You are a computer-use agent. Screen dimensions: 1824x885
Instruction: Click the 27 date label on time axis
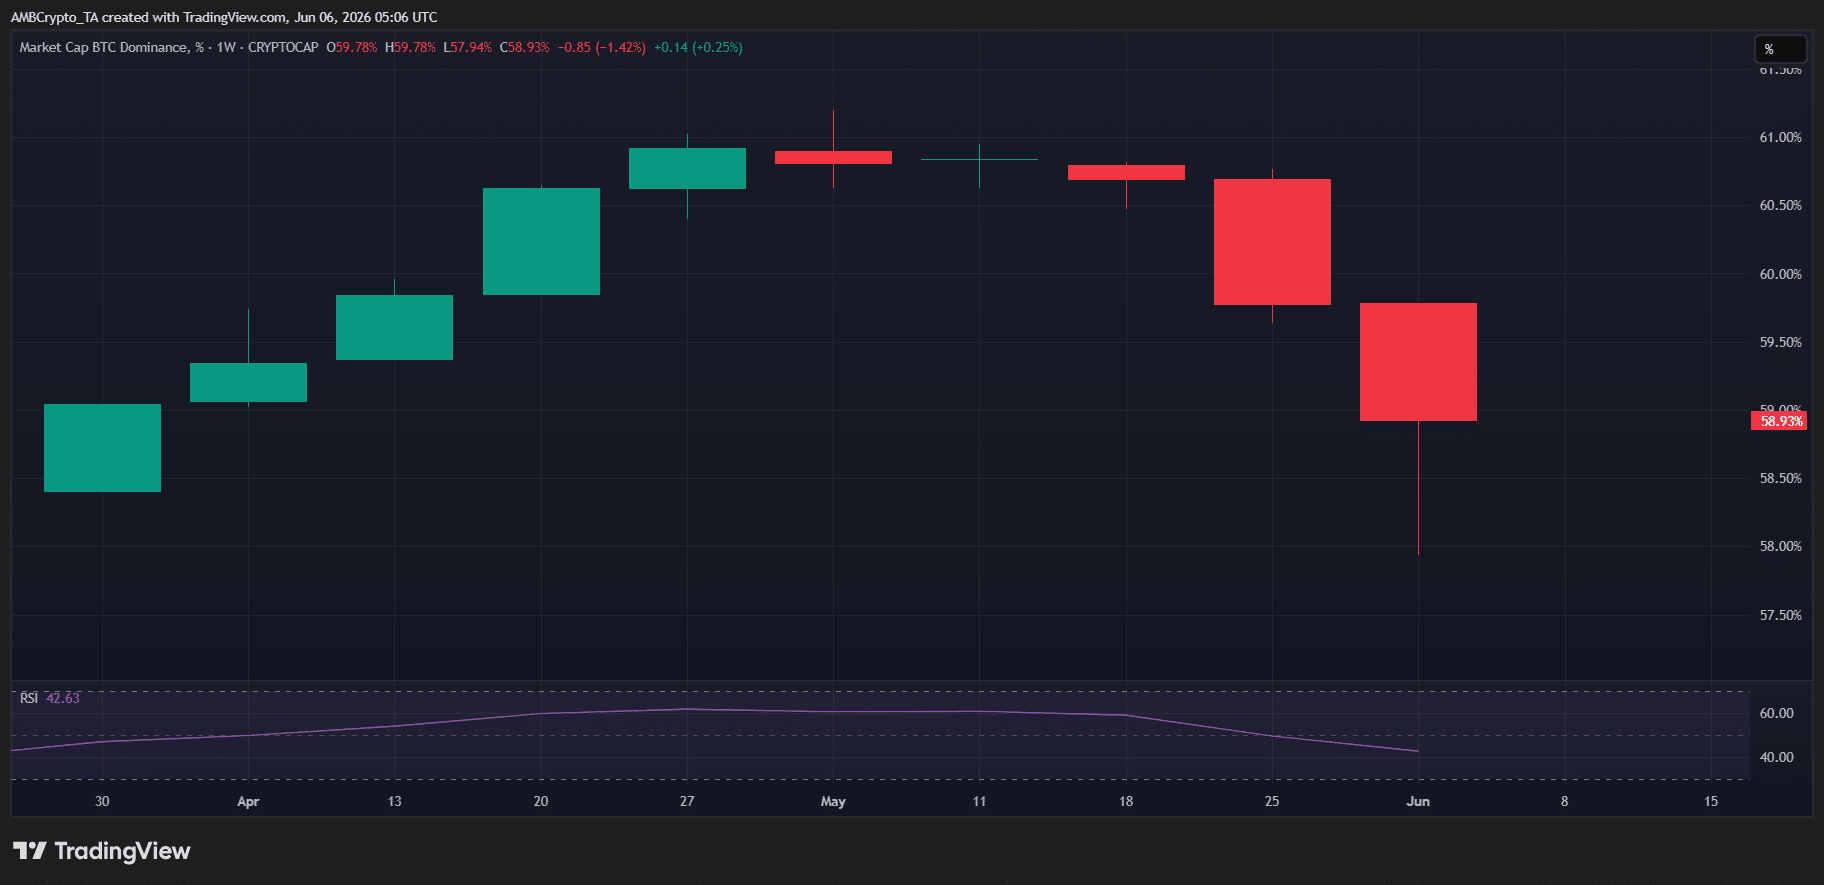coord(687,801)
